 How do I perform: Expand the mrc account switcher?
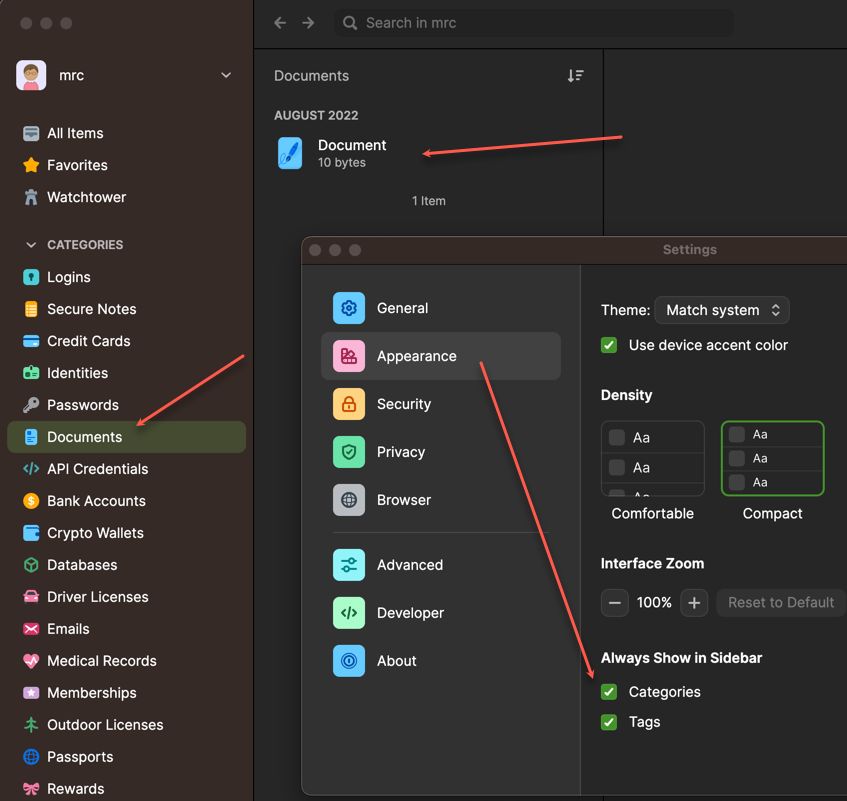tap(226, 75)
